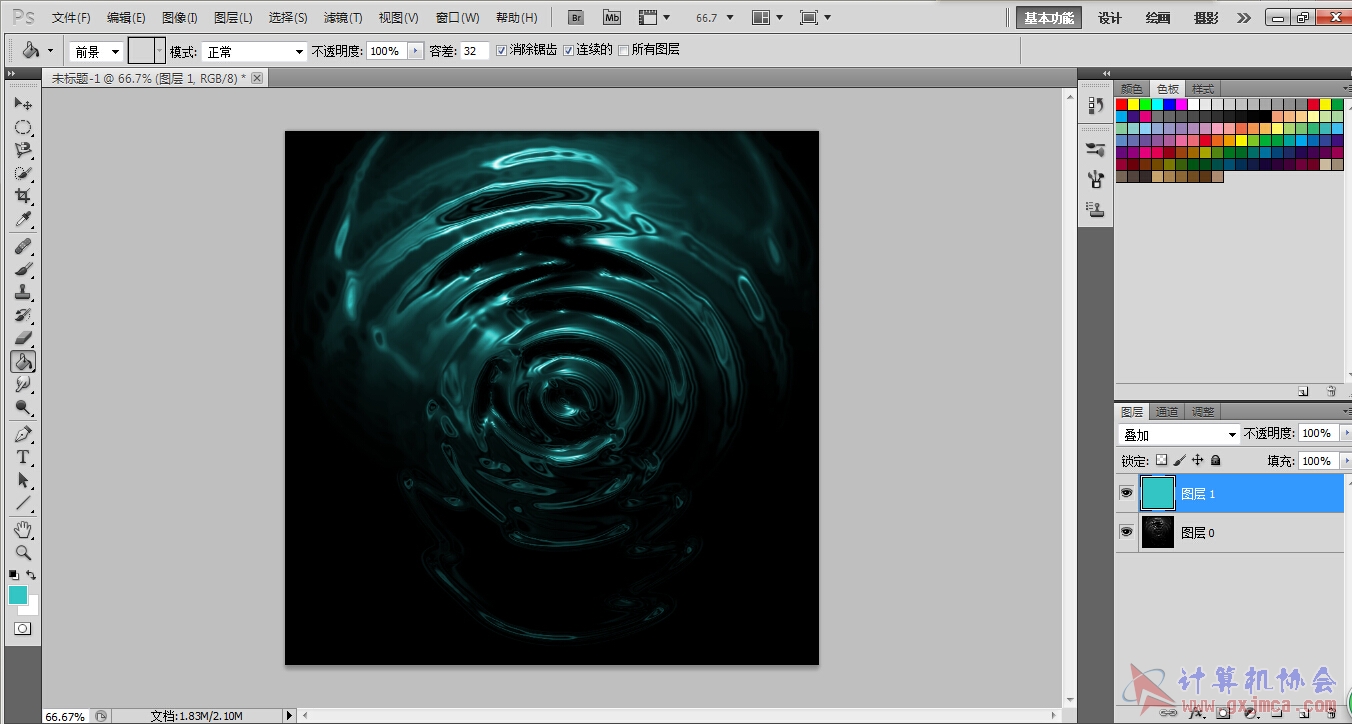
Task: Select the 摄影 workspace
Action: coord(1206,18)
